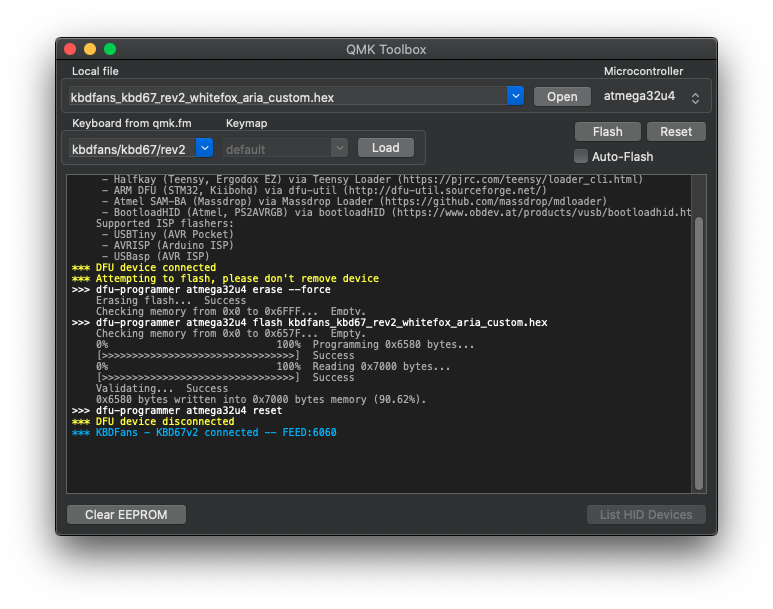Image resolution: width=773 pixels, height=609 pixels.
Task: Click the 'BootloadHID (Atmel, PS2AVRGB)' line
Action: click(x=396, y=212)
